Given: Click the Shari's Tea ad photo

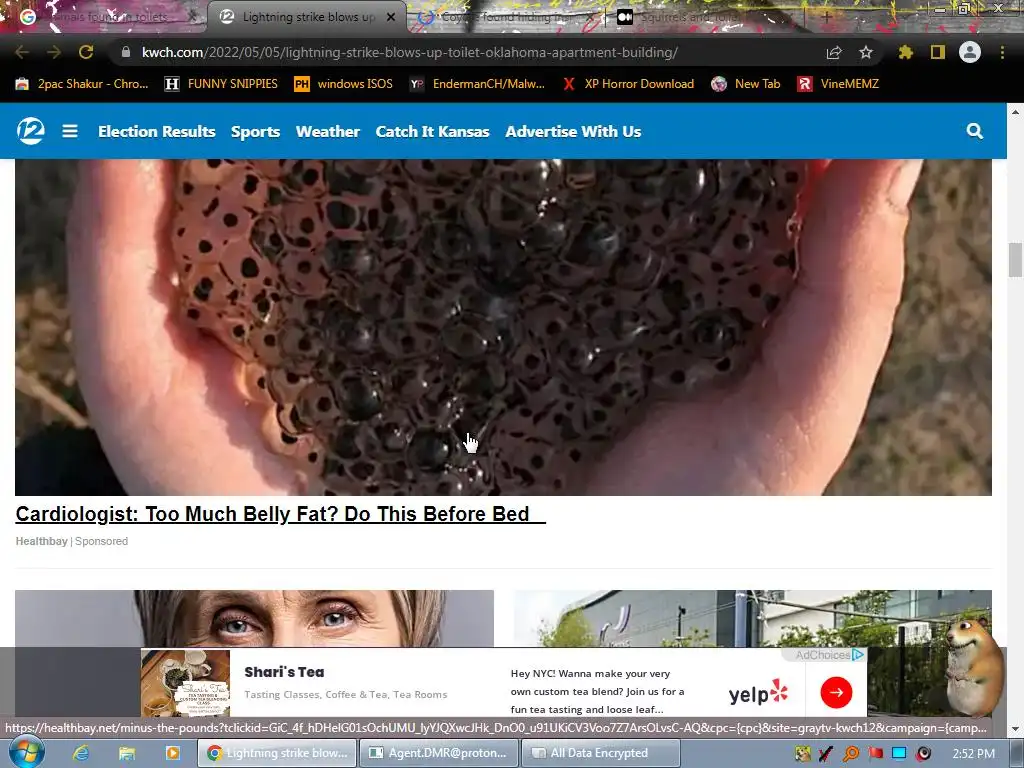Looking at the screenshot, I should 185,683.
